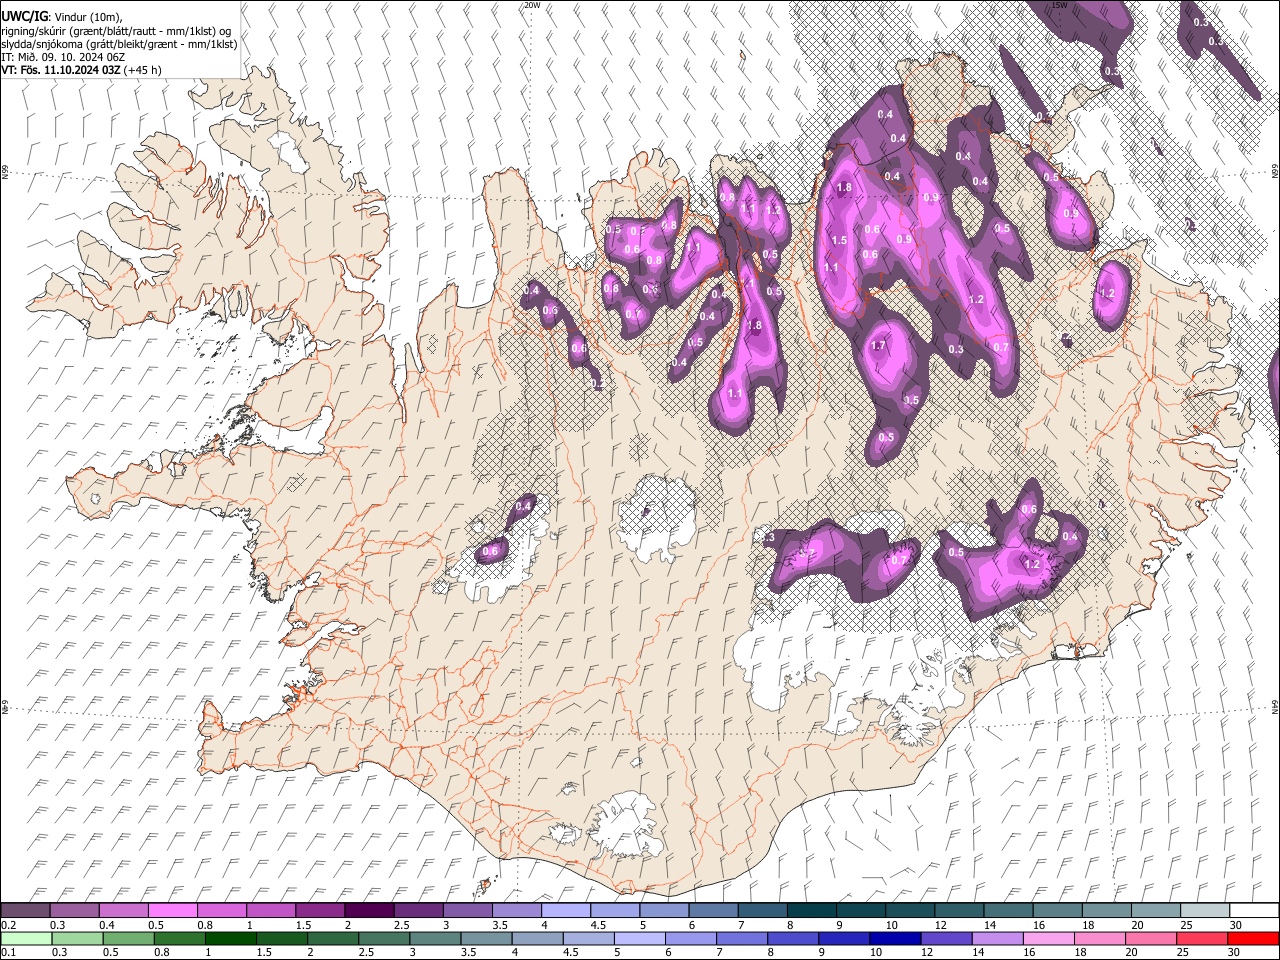Click the bright red swatch after bottom-row 30
The width and height of the screenshot is (1280, 960).
point(1253,938)
